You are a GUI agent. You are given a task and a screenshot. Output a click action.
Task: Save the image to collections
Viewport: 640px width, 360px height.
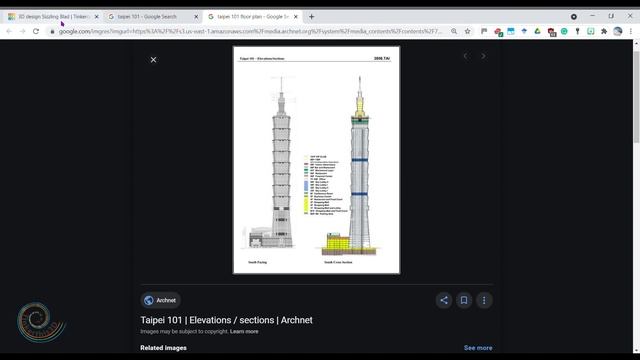pyautogui.click(x=464, y=300)
